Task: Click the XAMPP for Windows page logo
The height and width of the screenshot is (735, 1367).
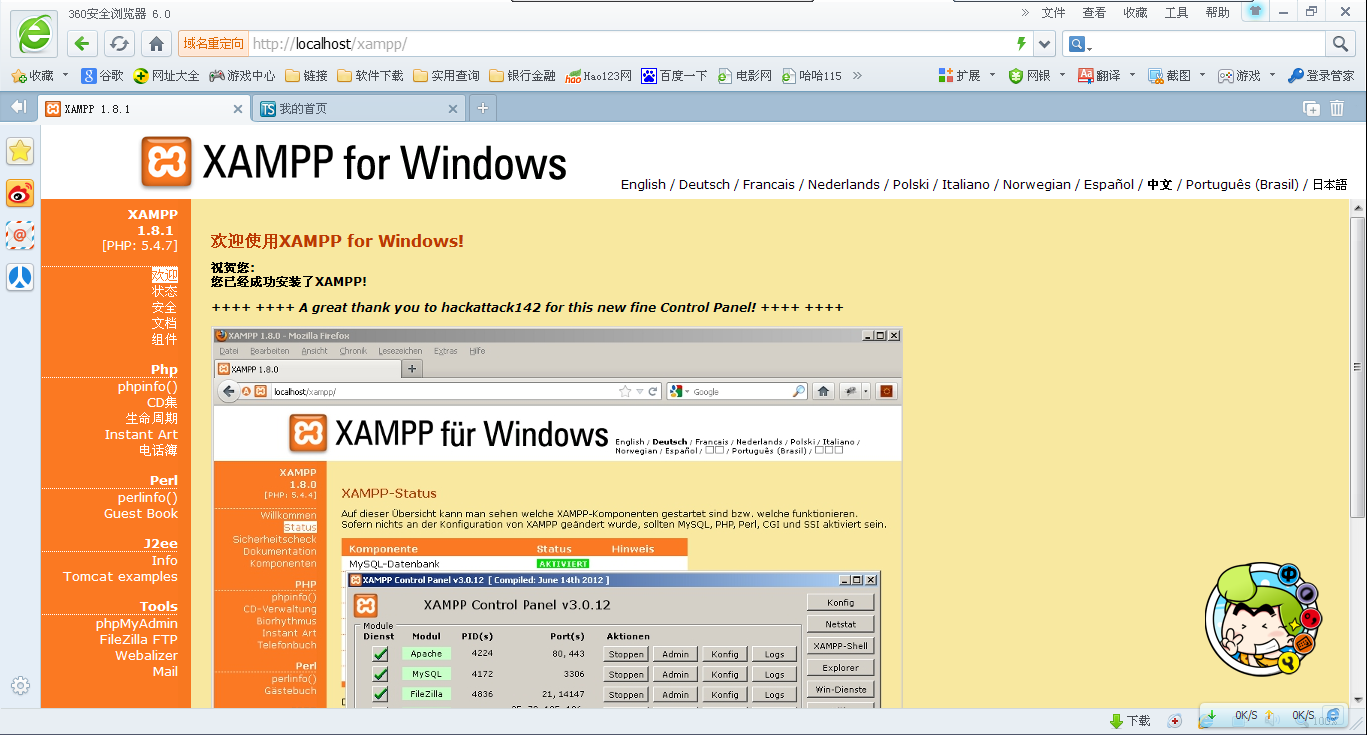Action: (x=354, y=163)
